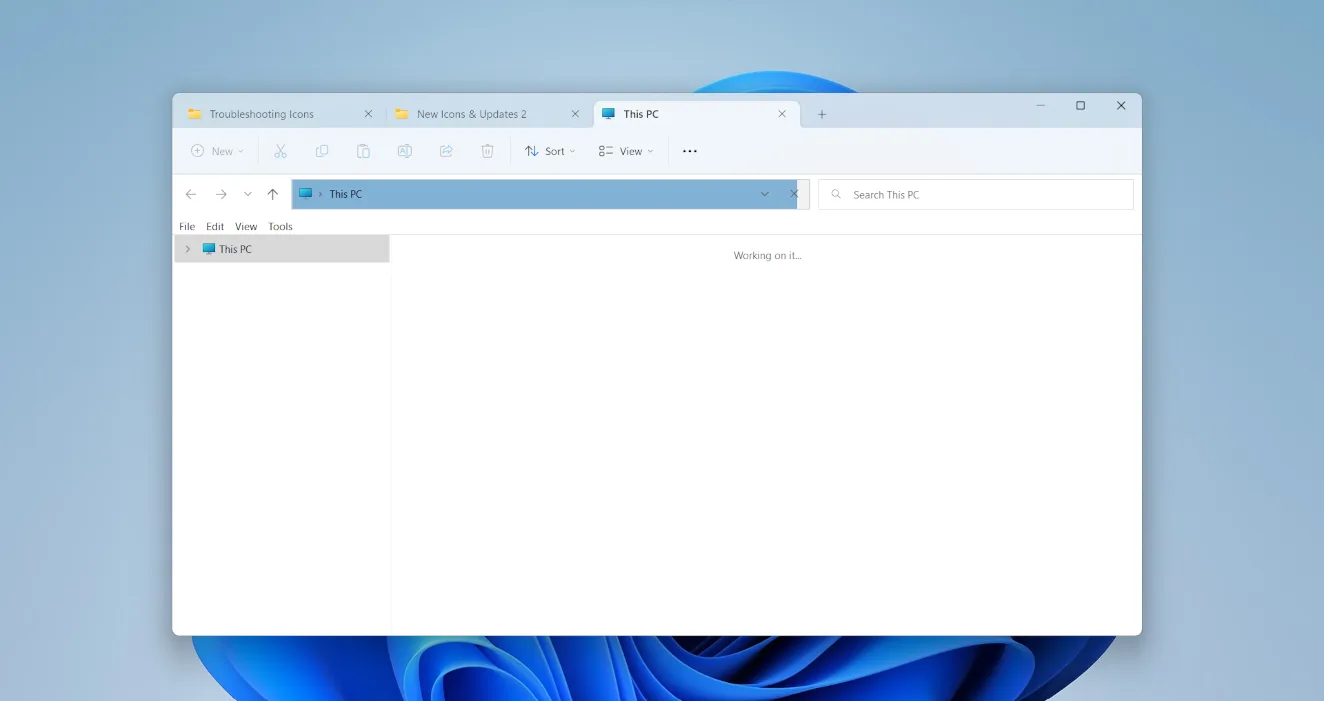
Task: Minimize the File Explorer window
Action: [1041, 106]
